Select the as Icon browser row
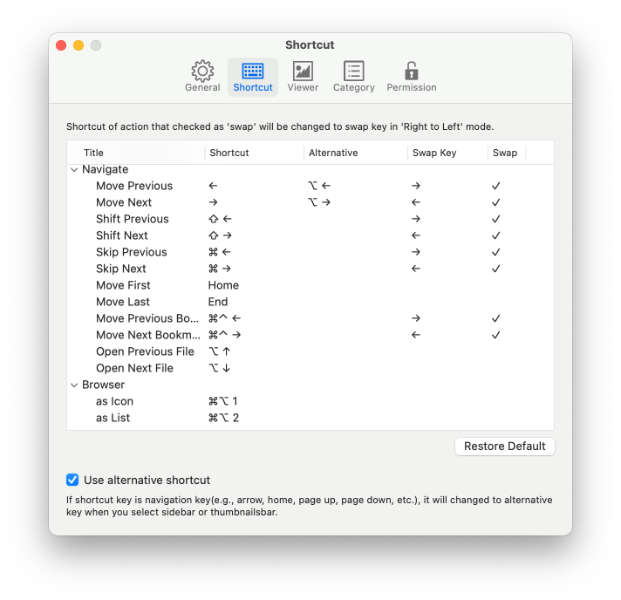Viewport: 621px width, 600px height. [114, 401]
